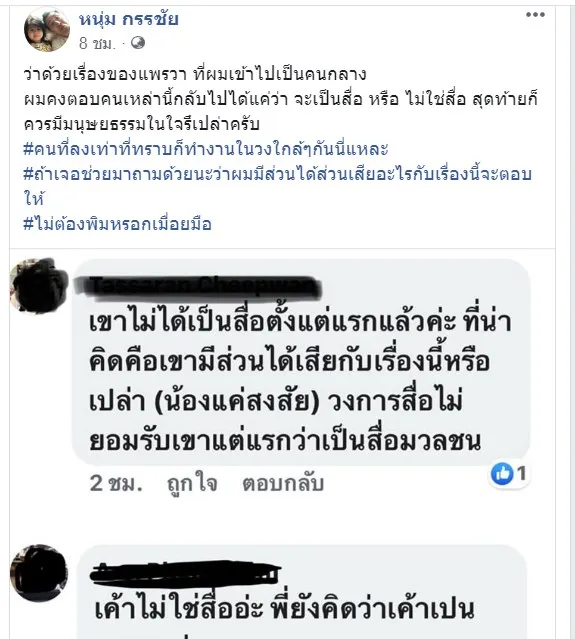Click the 2 ชม. comment timestamp
Image resolution: width=575 pixels, height=639 pixels.
(x=116, y=484)
